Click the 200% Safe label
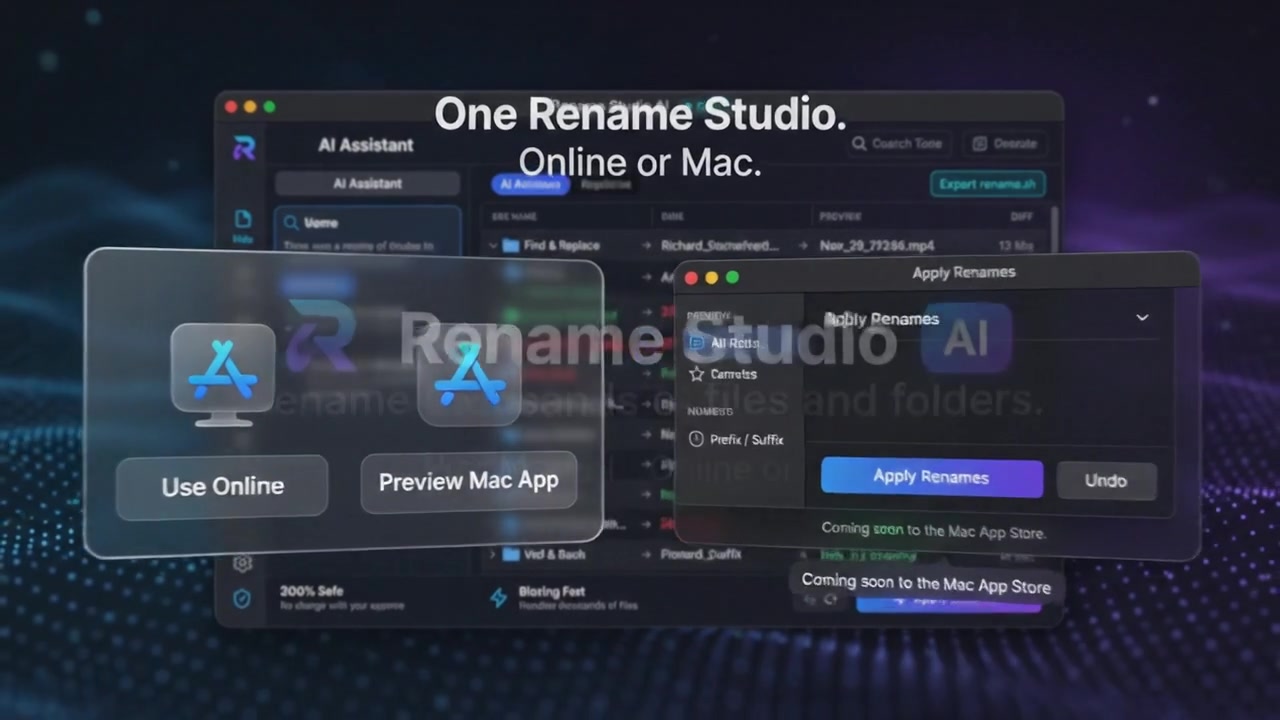The width and height of the screenshot is (1280, 720). click(x=311, y=591)
